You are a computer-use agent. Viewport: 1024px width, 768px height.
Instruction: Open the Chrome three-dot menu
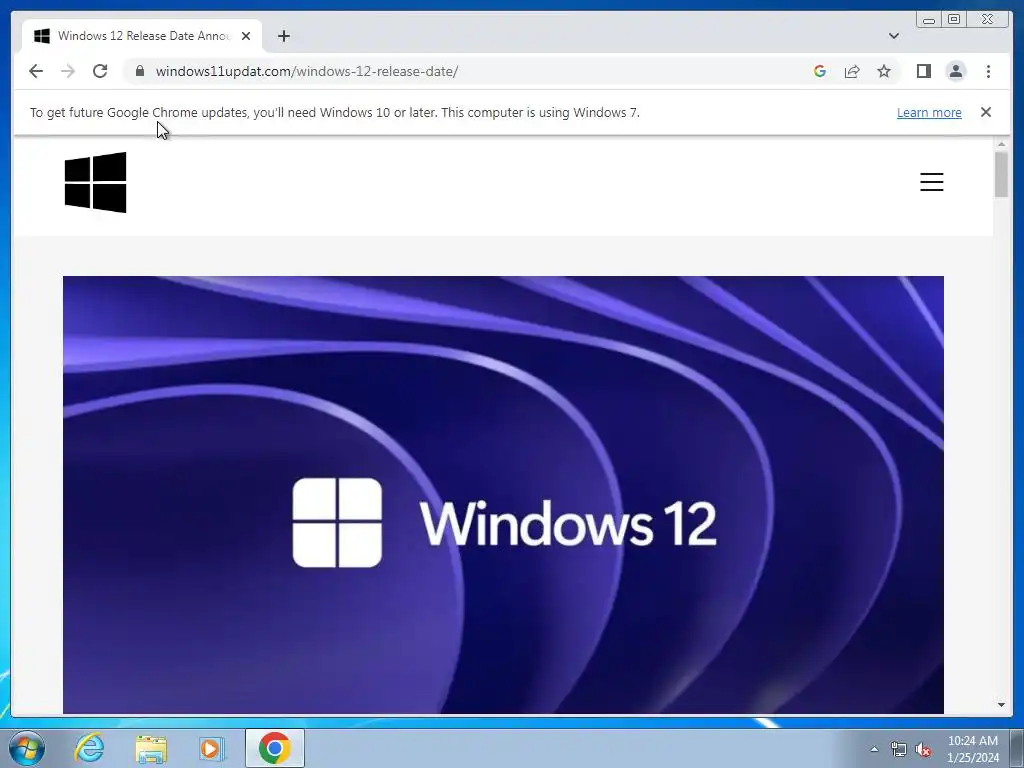(x=988, y=71)
